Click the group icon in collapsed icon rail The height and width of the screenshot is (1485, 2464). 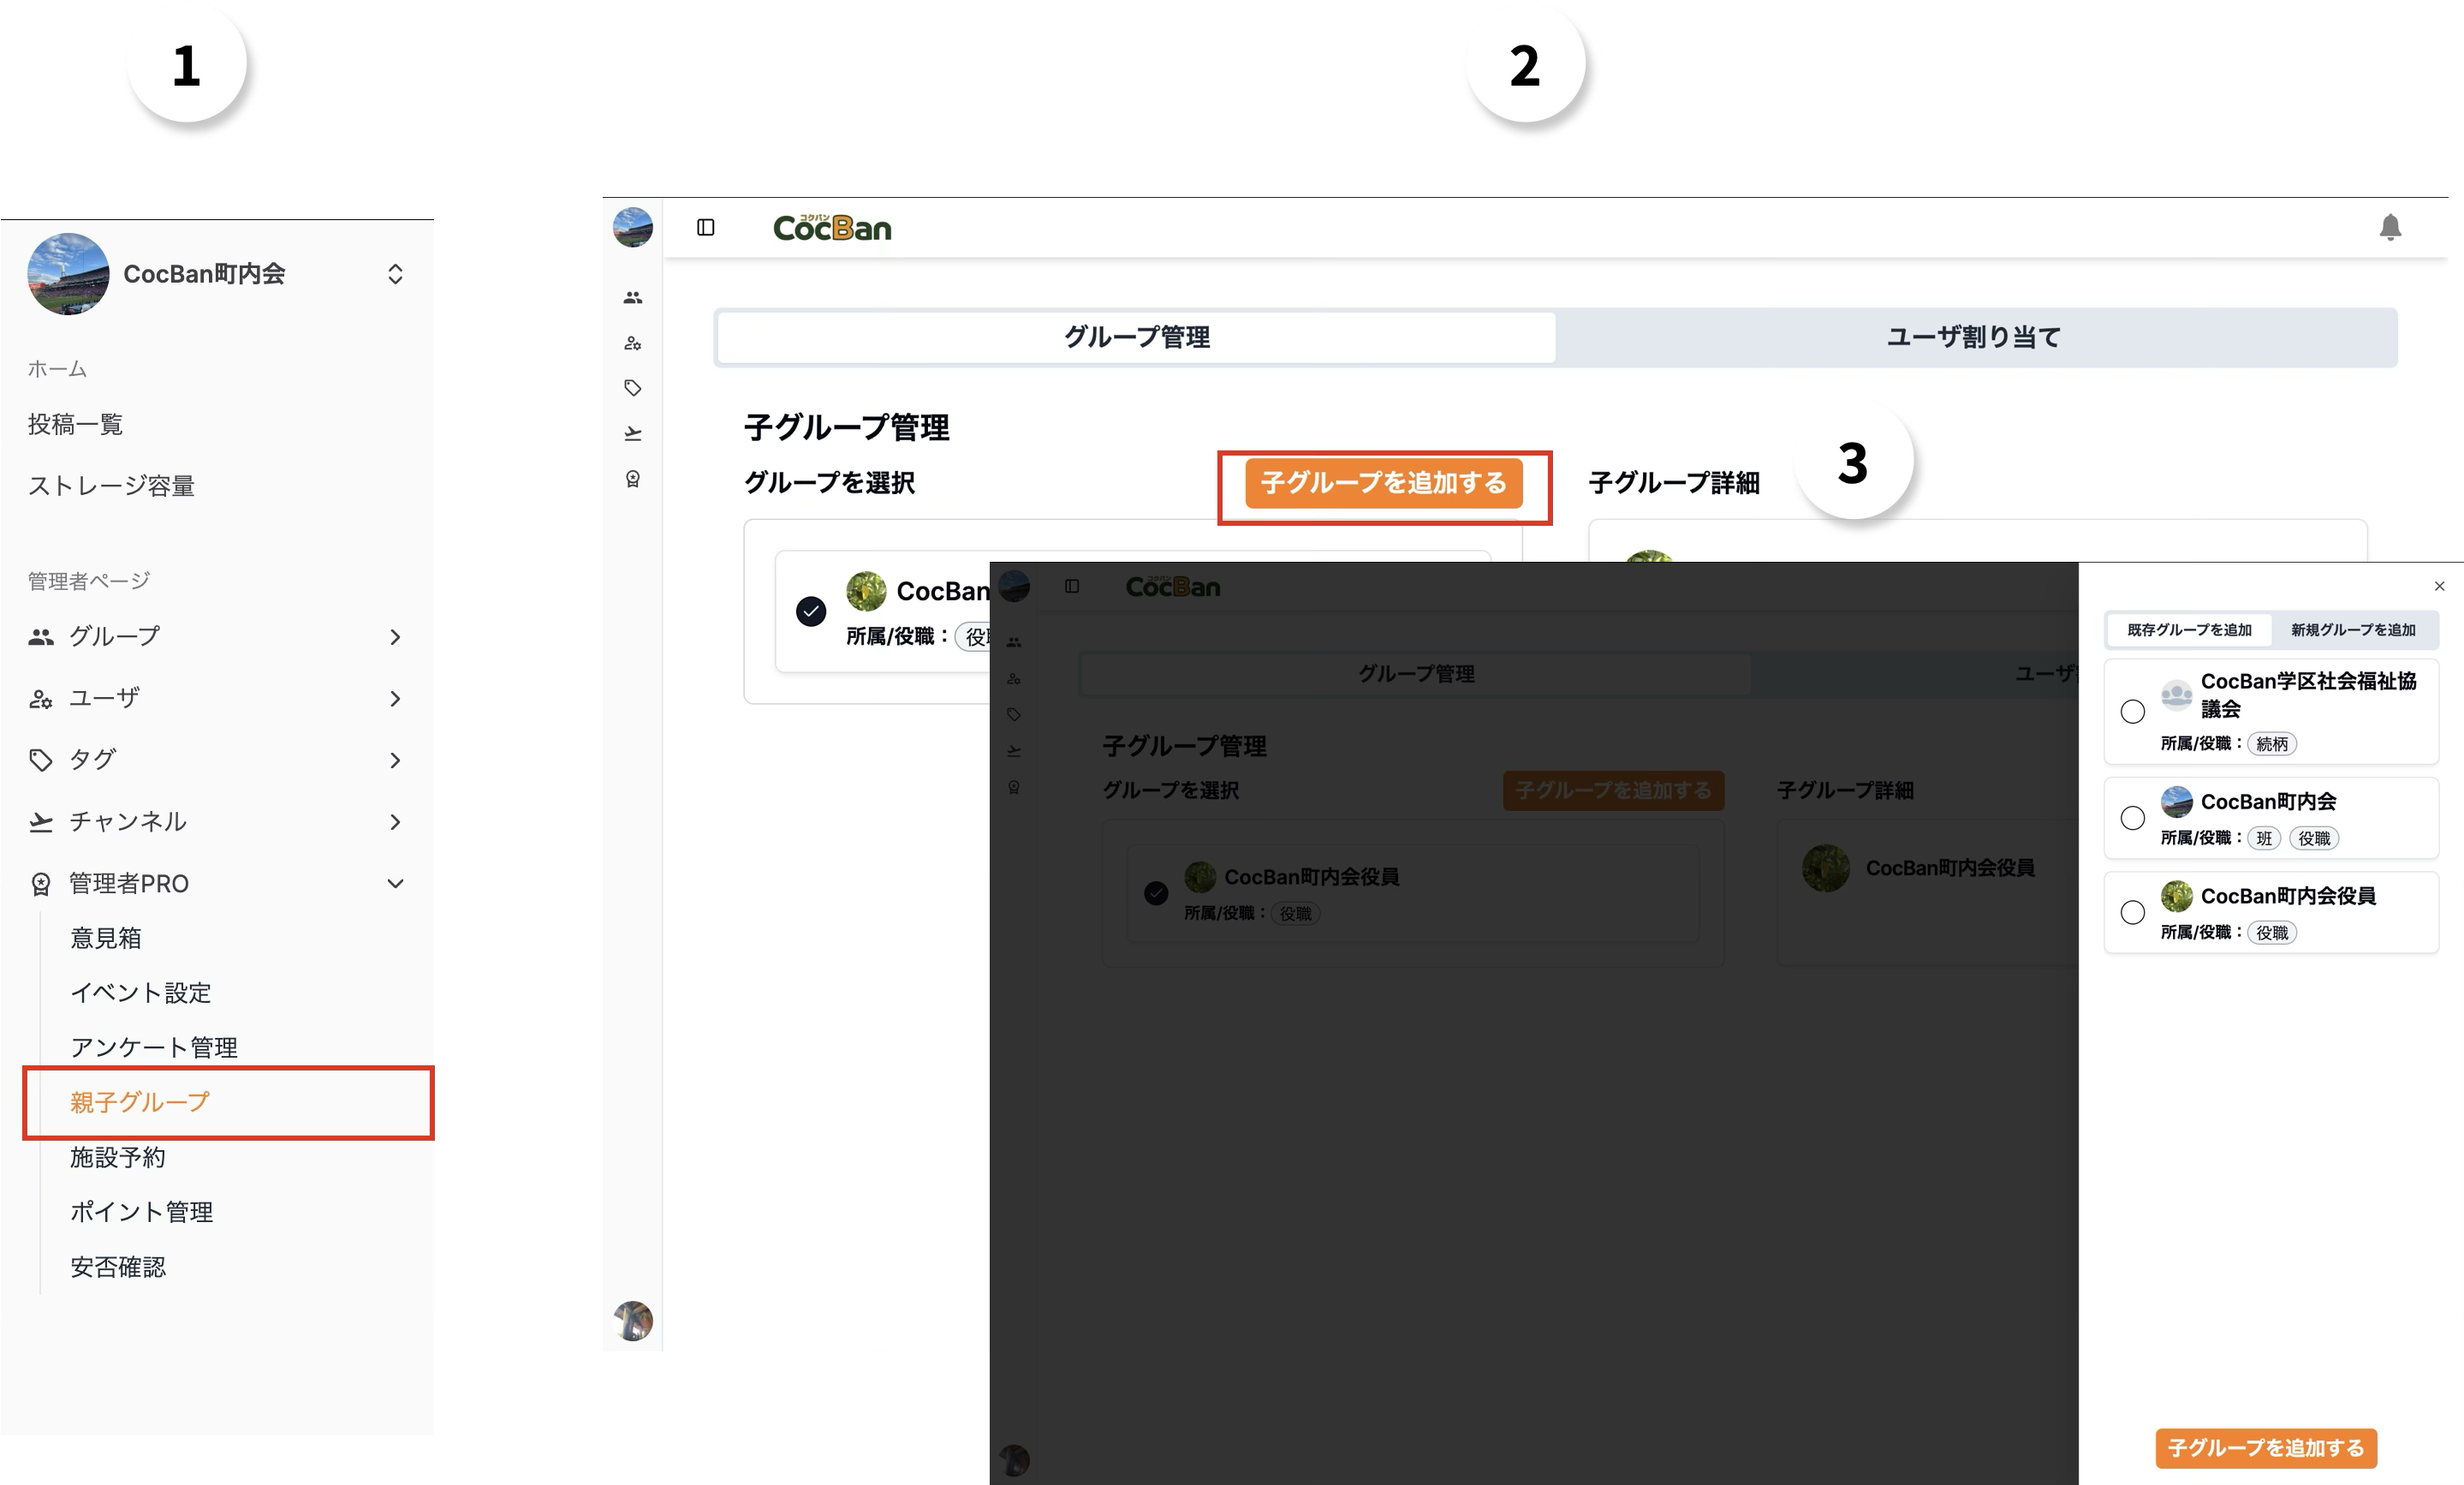(x=633, y=298)
